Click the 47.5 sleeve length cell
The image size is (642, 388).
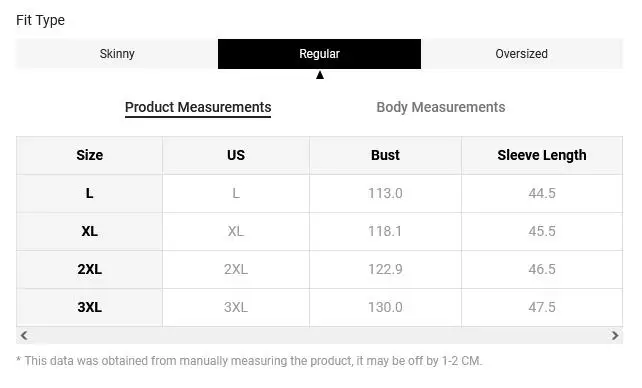click(542, 307)
